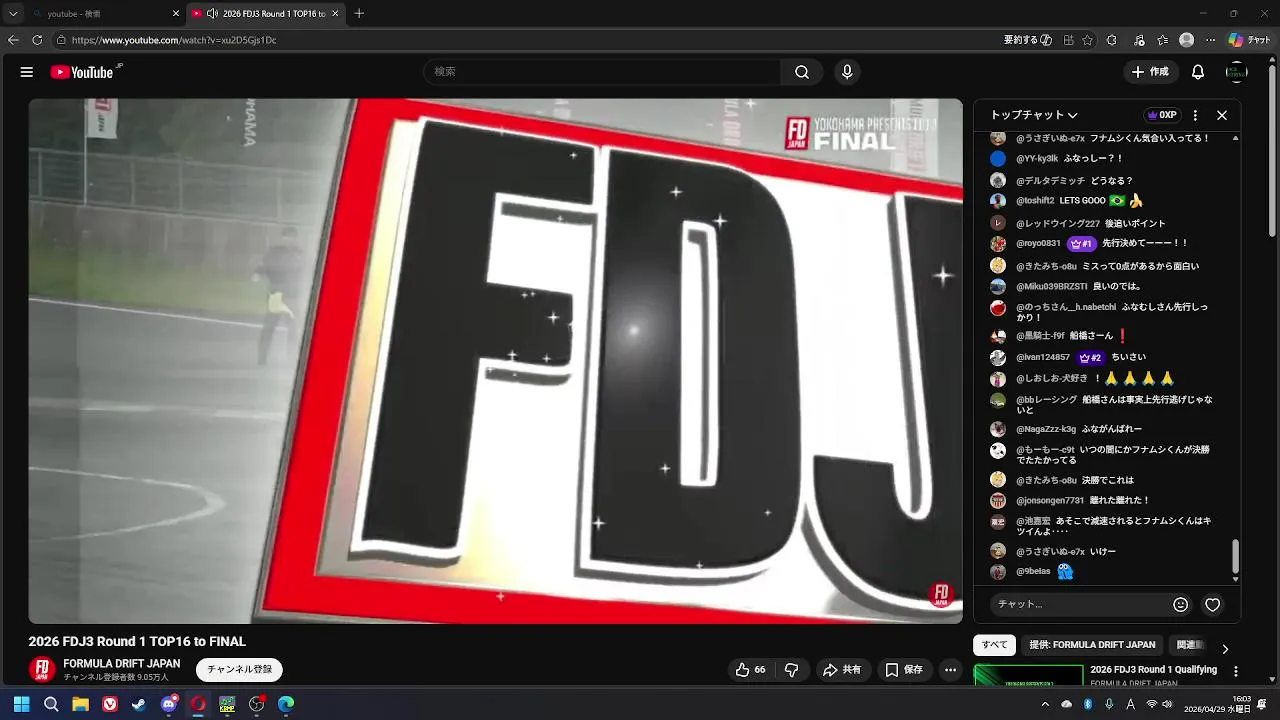Click chat scroll-down arrow
Screen dimensions: 1280x720
pos(1235,579)
